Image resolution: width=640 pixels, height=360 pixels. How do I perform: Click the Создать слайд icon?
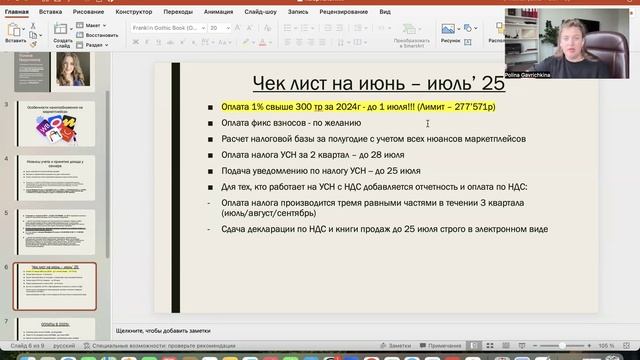click(x=60, y=29)
